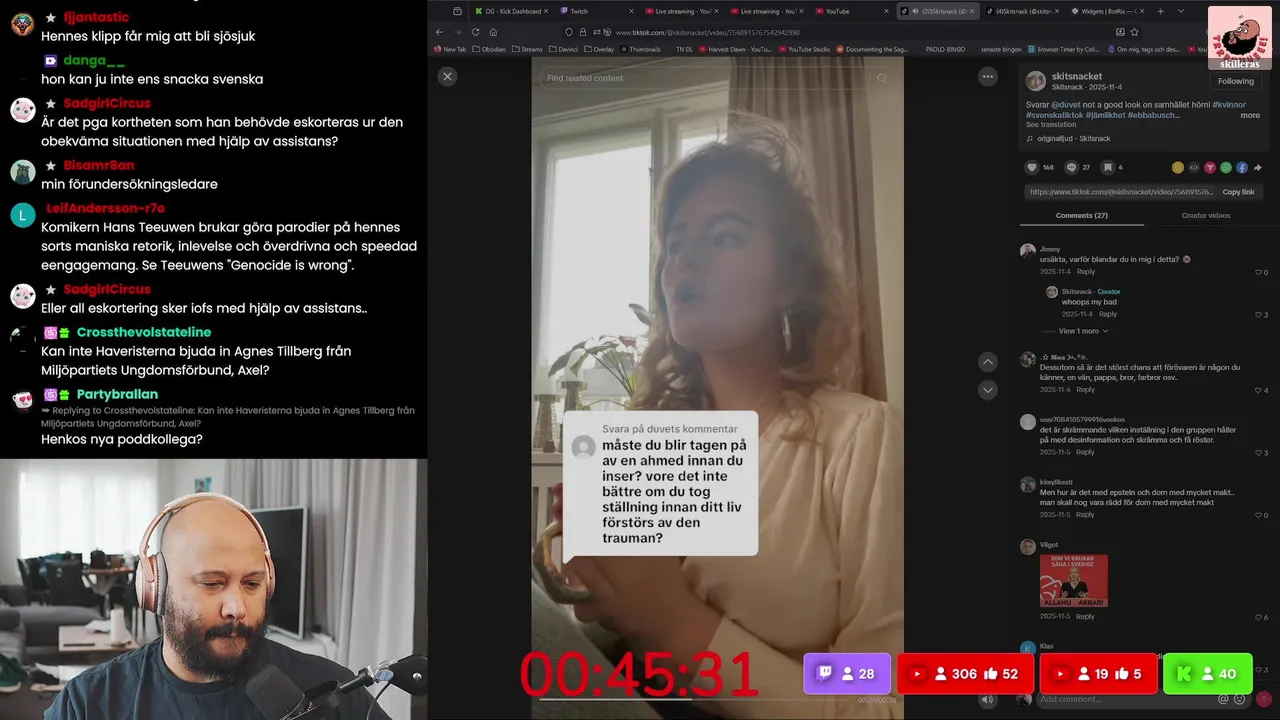Click the Copy link button

tap(1238, 192)
